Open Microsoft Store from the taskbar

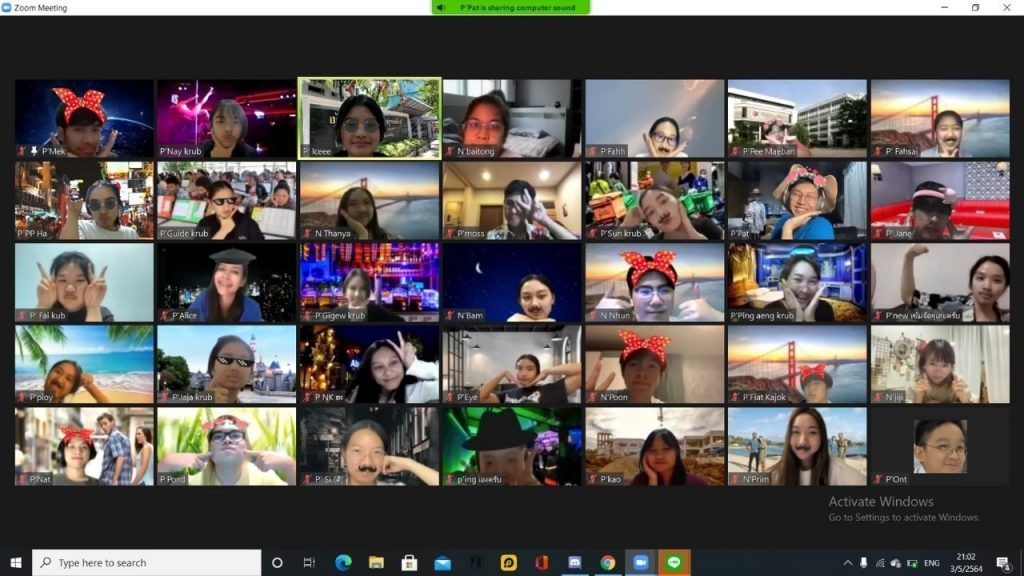point(409,563)
